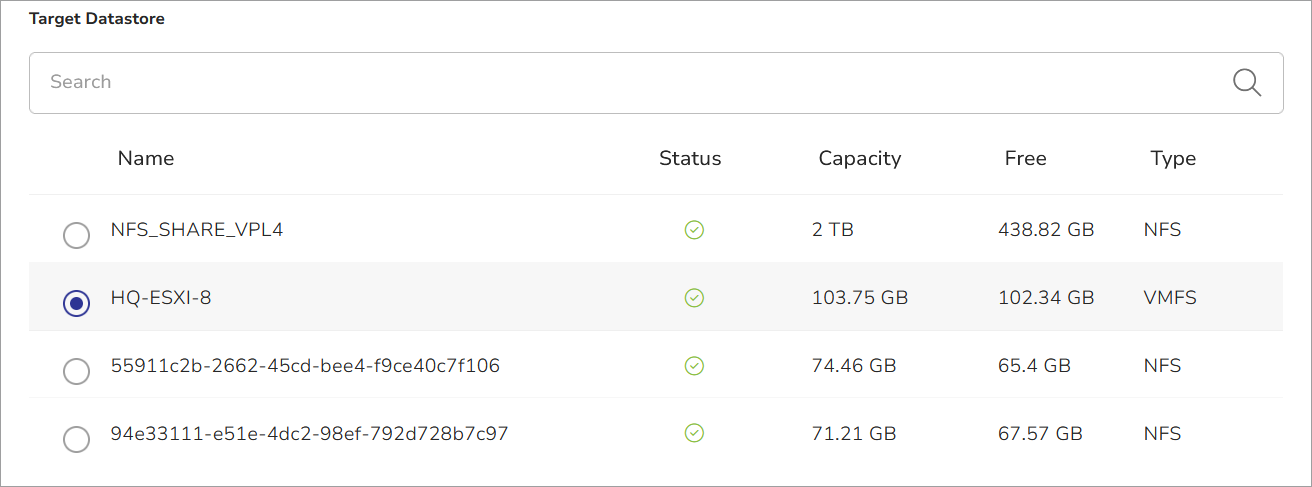
Task: Sort by the Capacity column header
Action: (x=860, y=158)
